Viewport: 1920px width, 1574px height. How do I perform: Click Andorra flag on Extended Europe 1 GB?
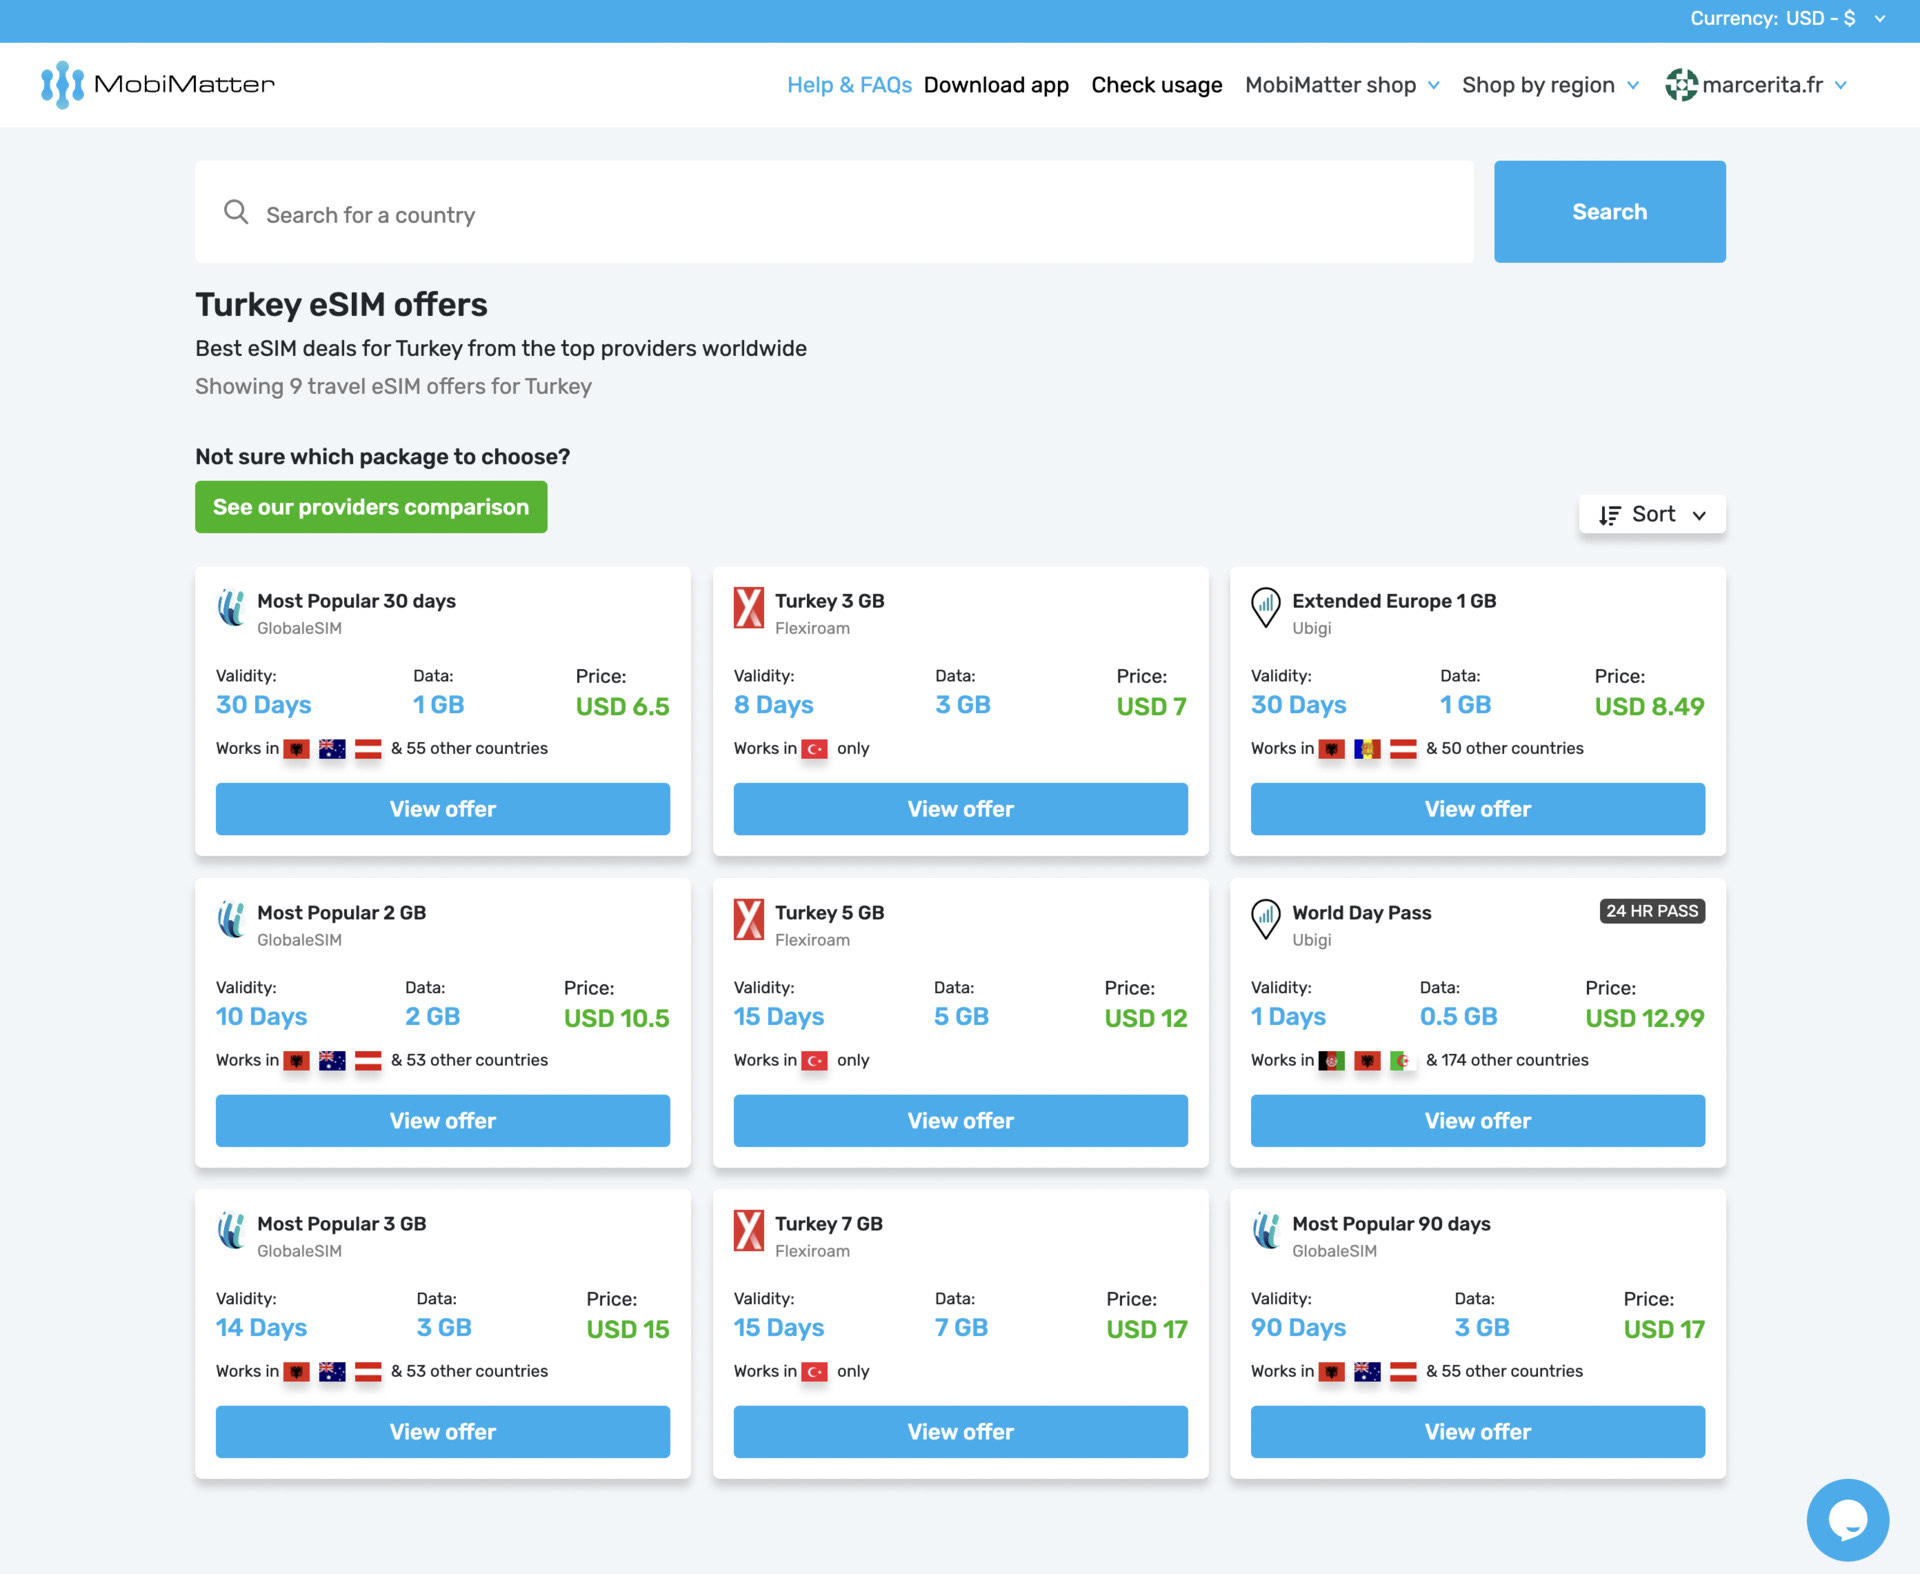[x=1367, y=749]
